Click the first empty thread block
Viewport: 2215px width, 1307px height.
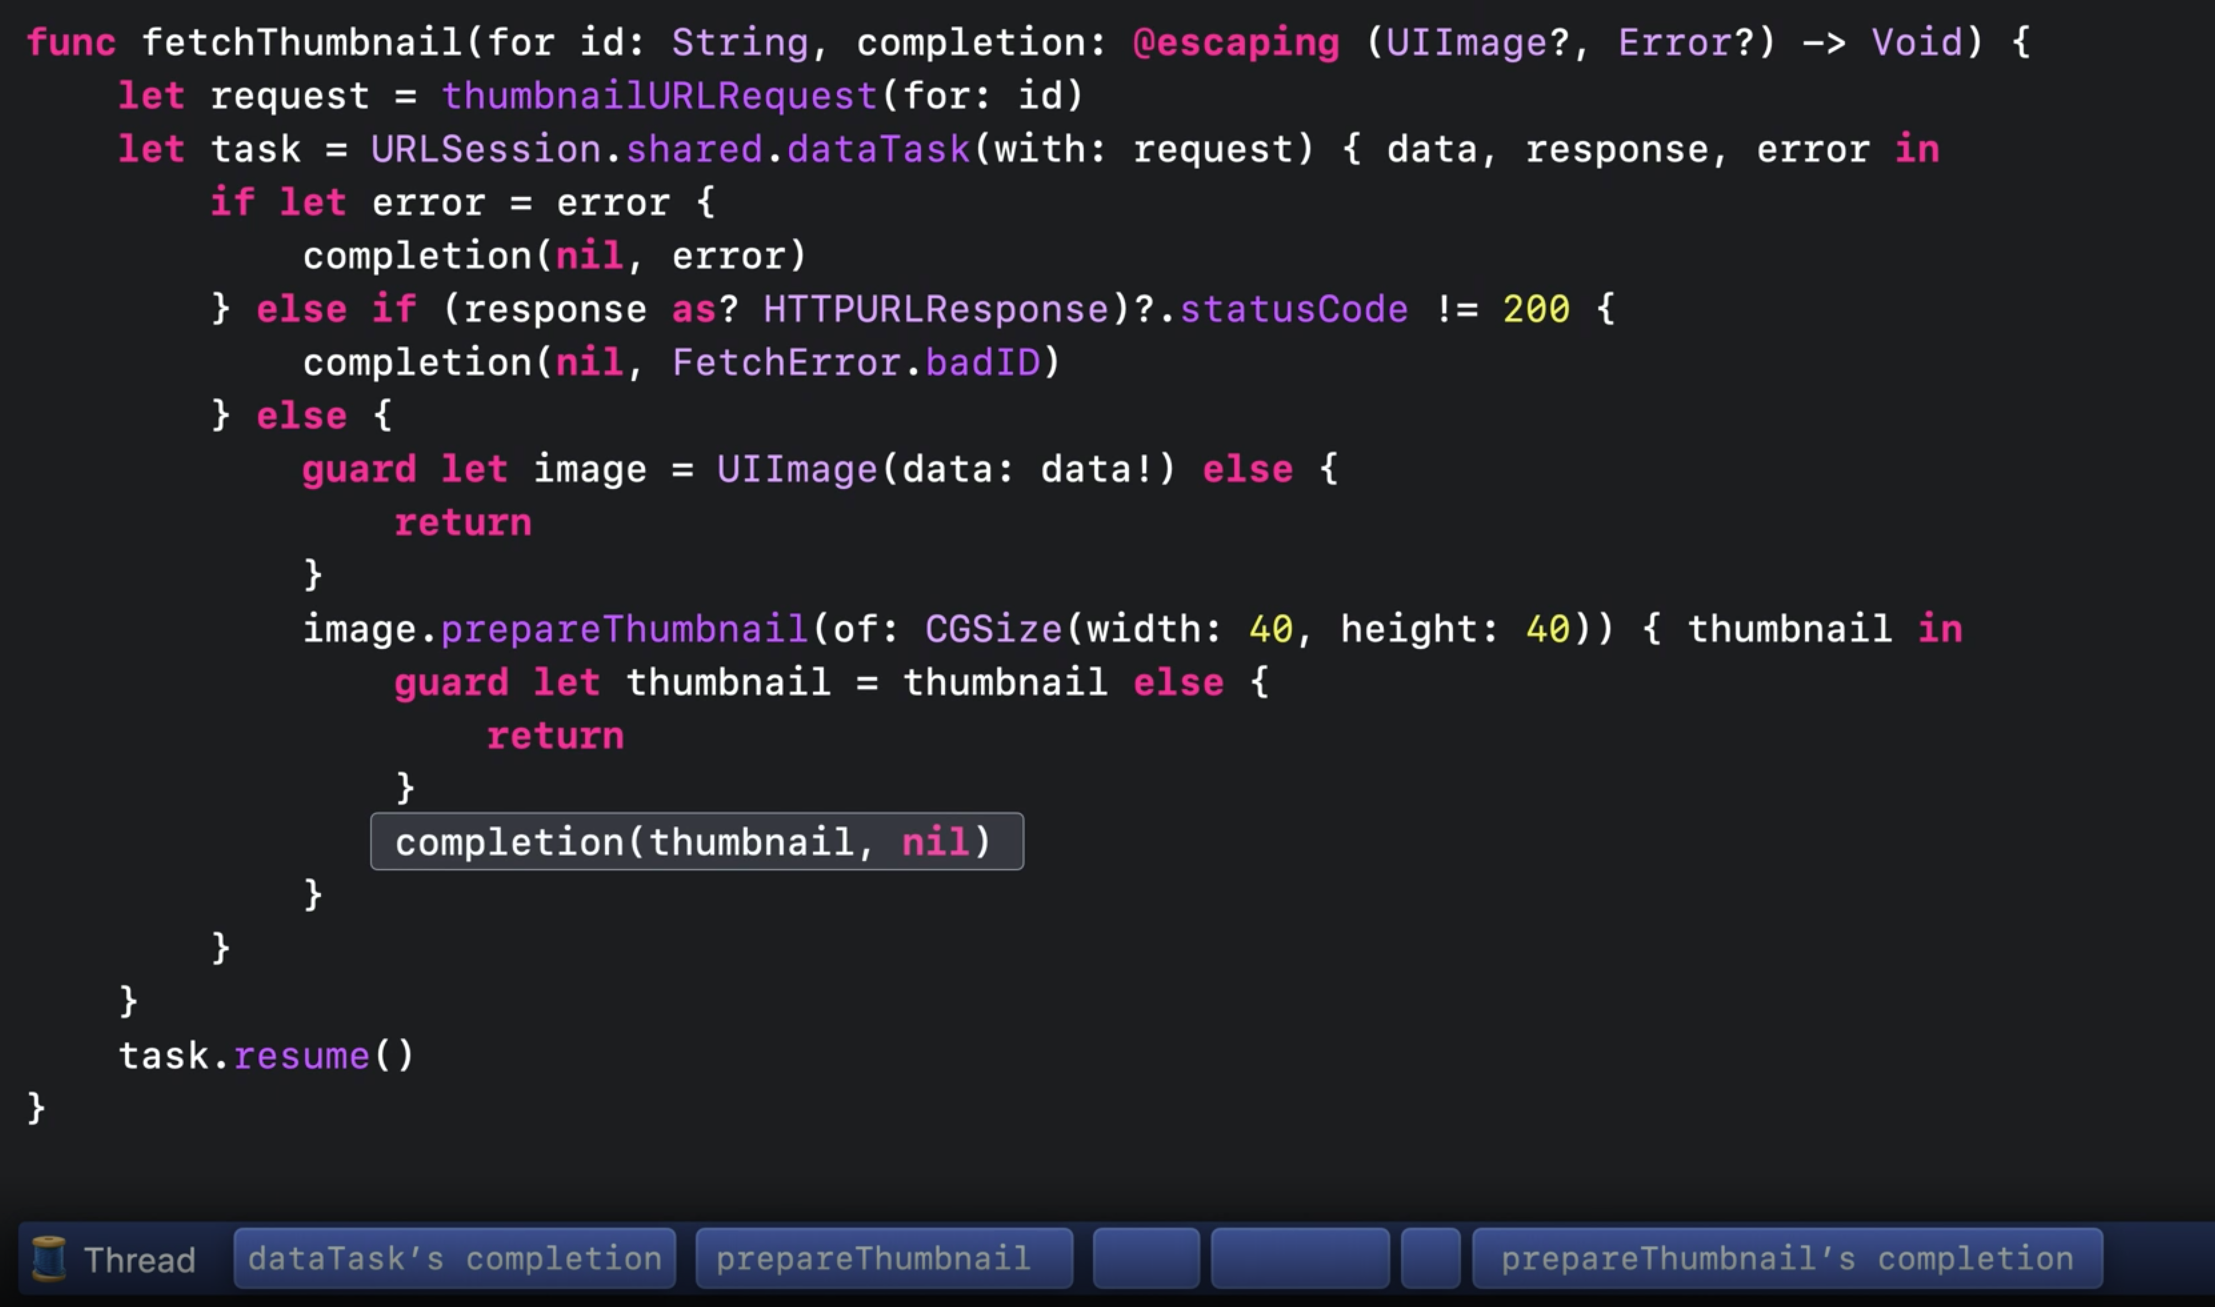pos(1146,1258)
